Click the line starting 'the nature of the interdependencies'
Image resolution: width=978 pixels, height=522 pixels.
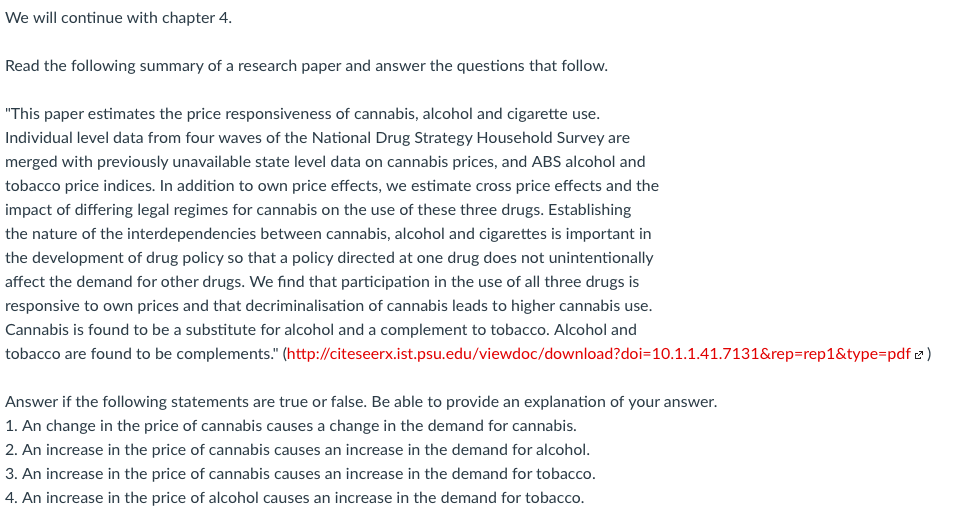click(328, 234)
